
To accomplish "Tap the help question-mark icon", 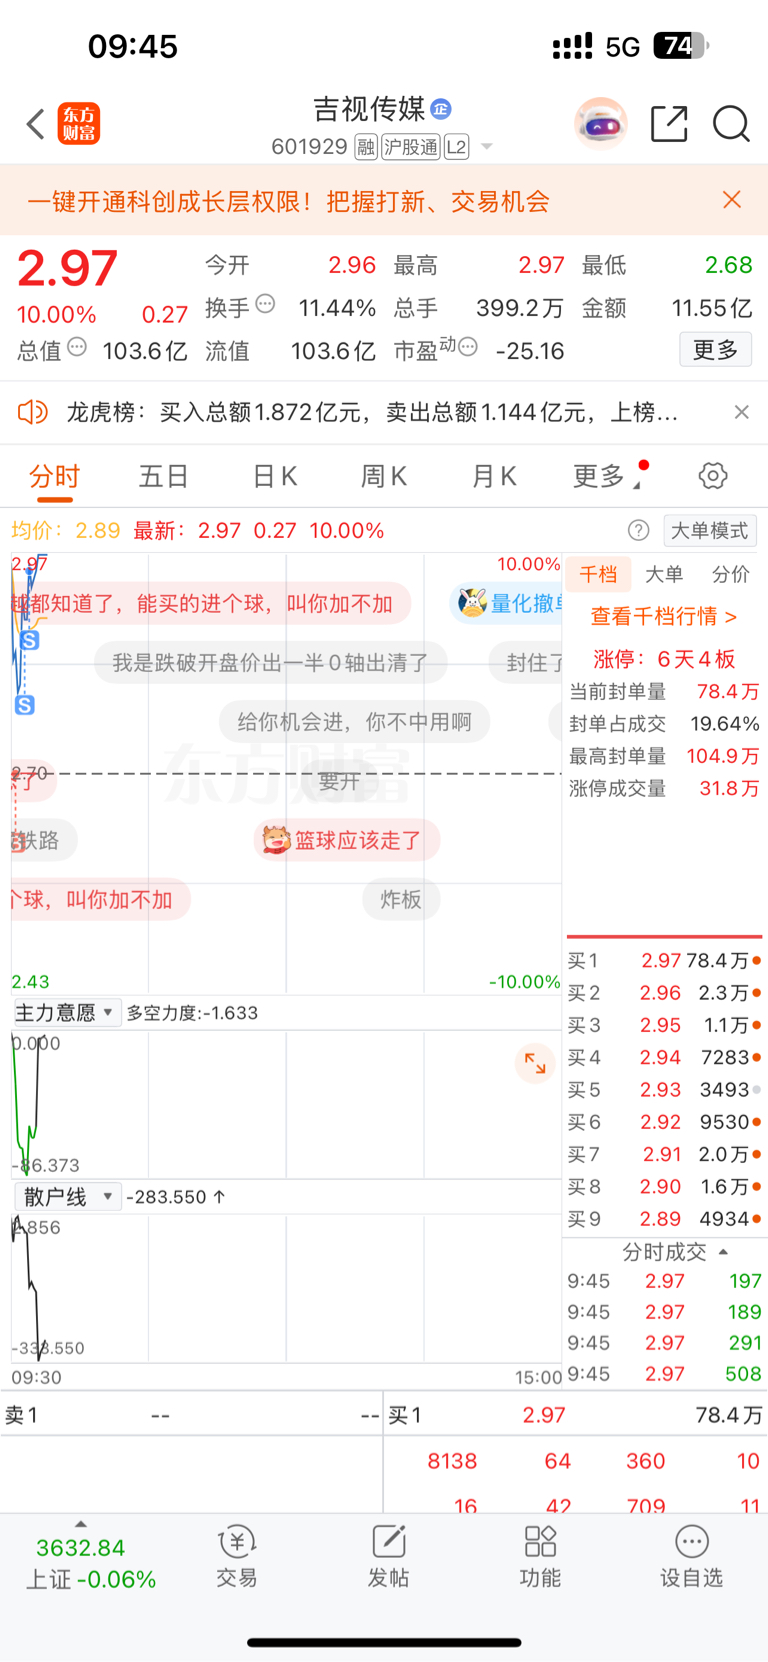I will 638,530.
